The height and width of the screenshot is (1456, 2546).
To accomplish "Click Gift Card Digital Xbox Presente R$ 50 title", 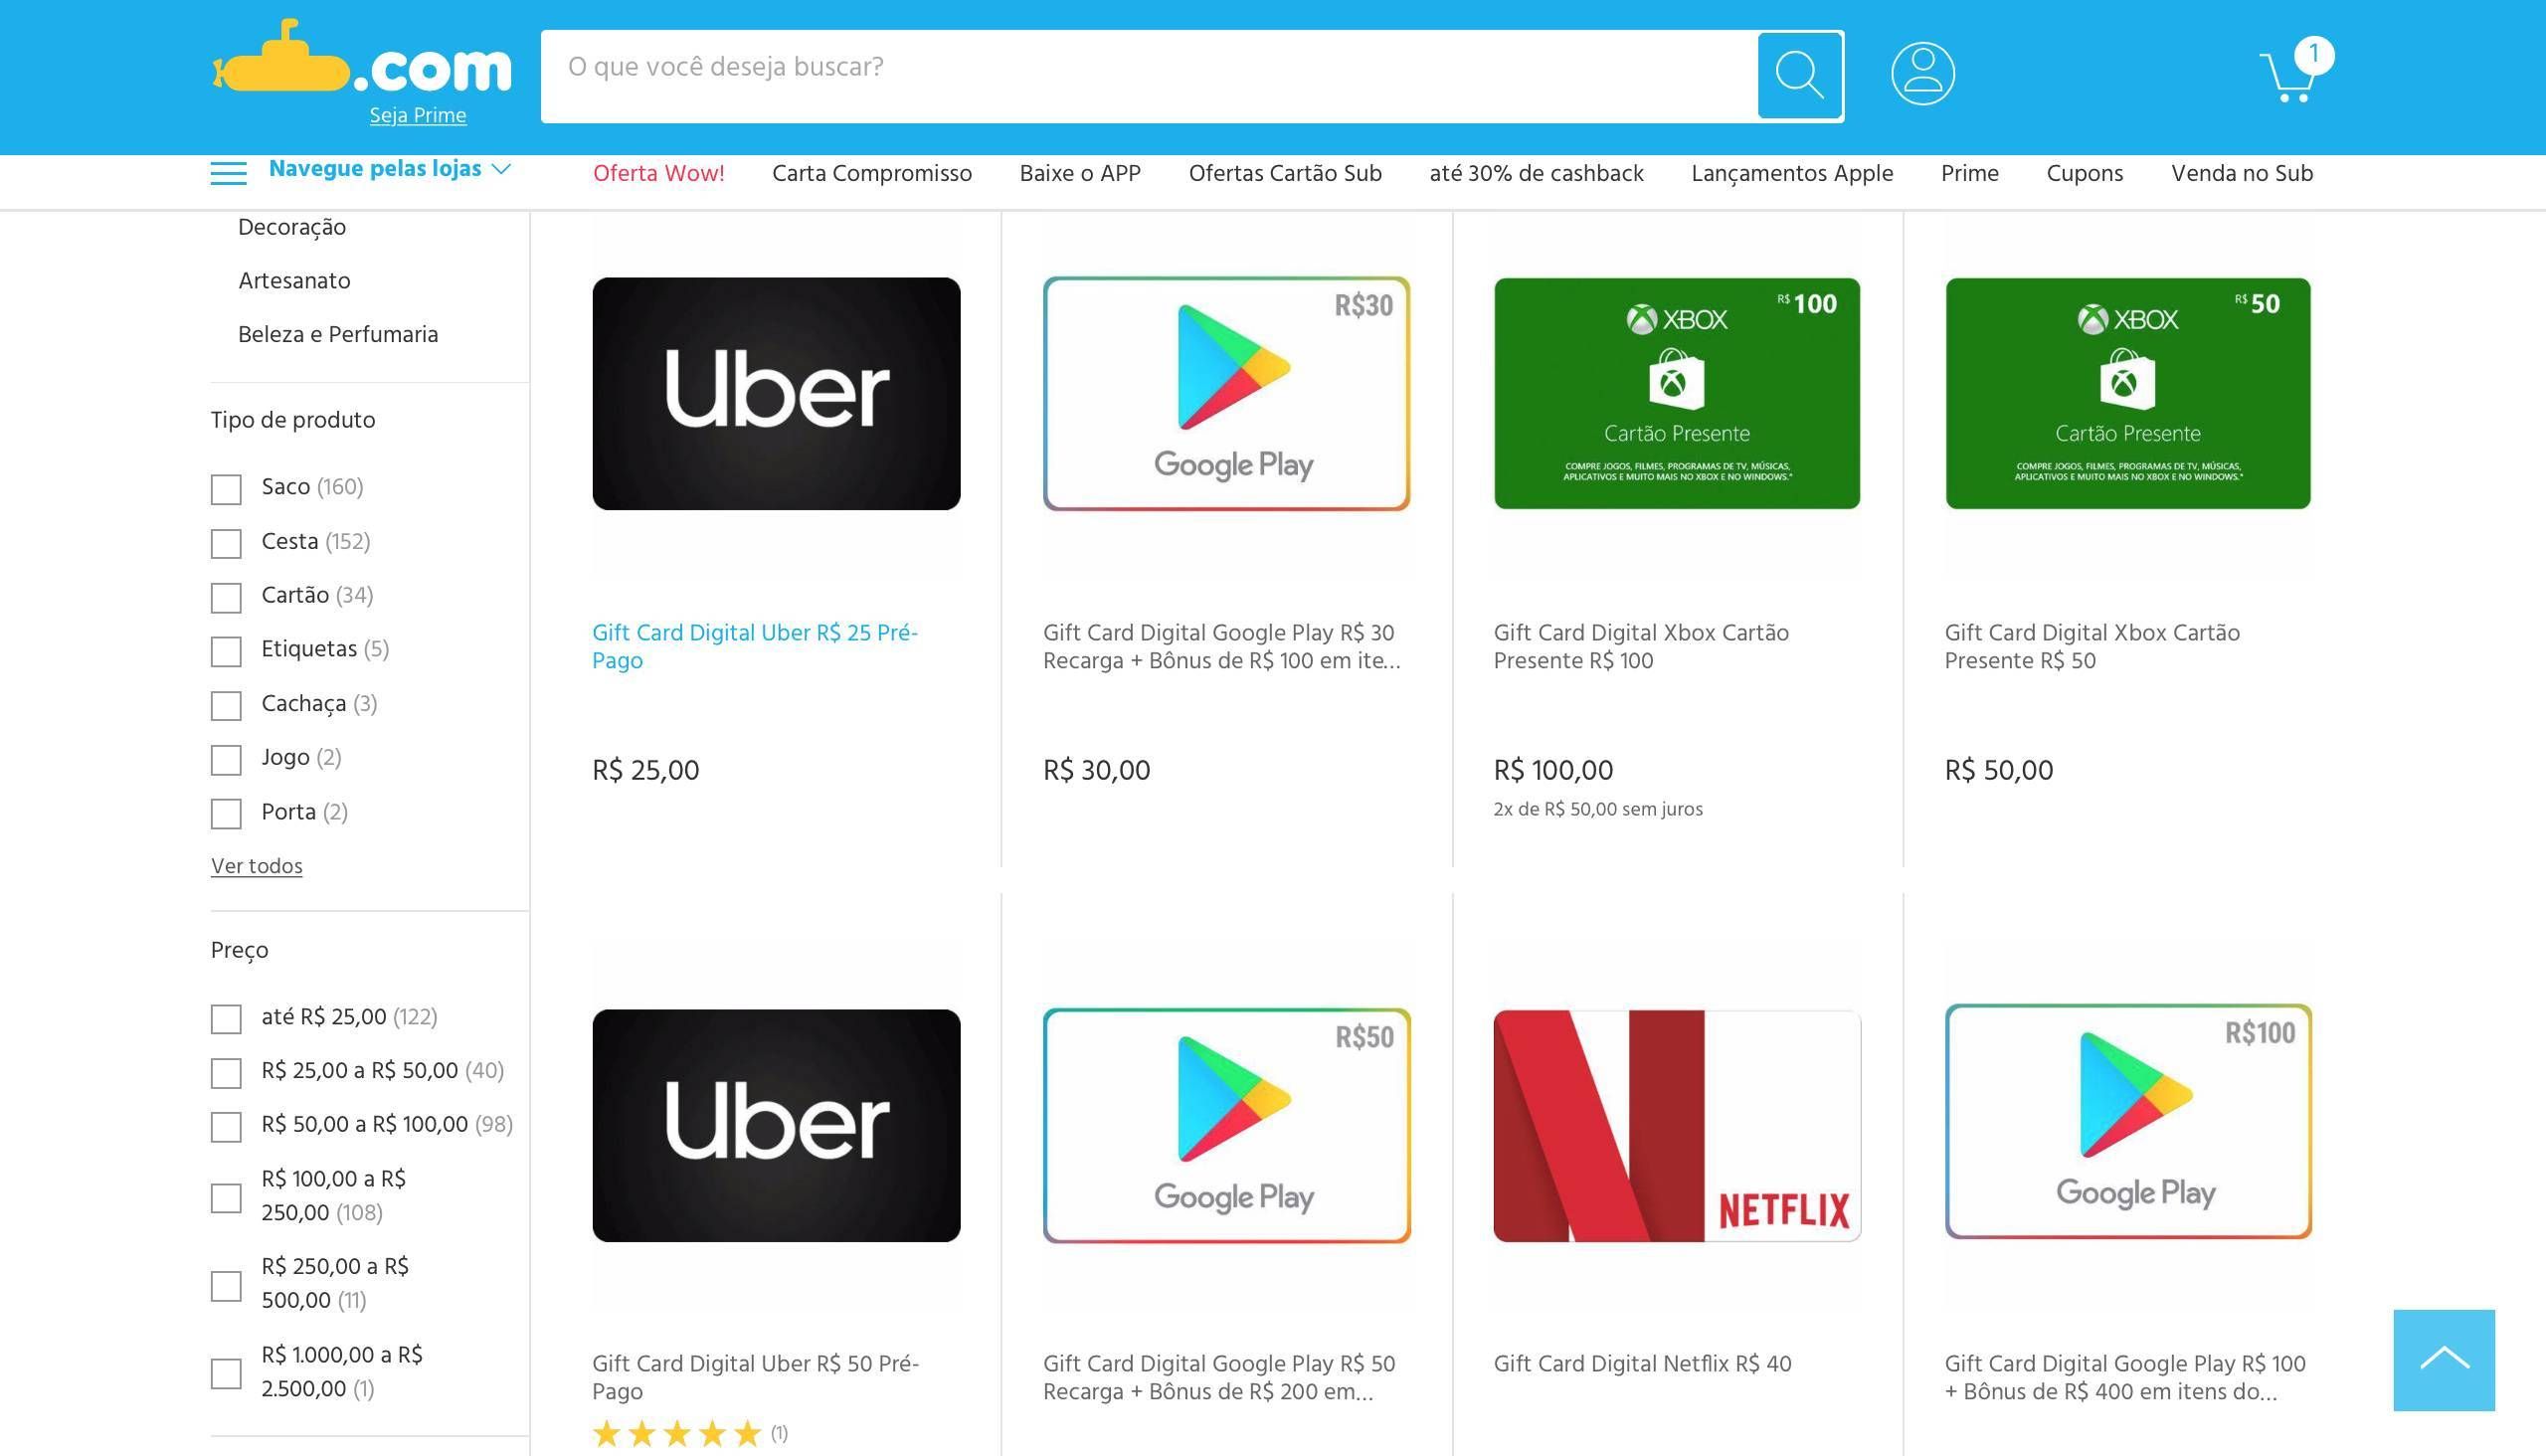I will coord(2092,646).
